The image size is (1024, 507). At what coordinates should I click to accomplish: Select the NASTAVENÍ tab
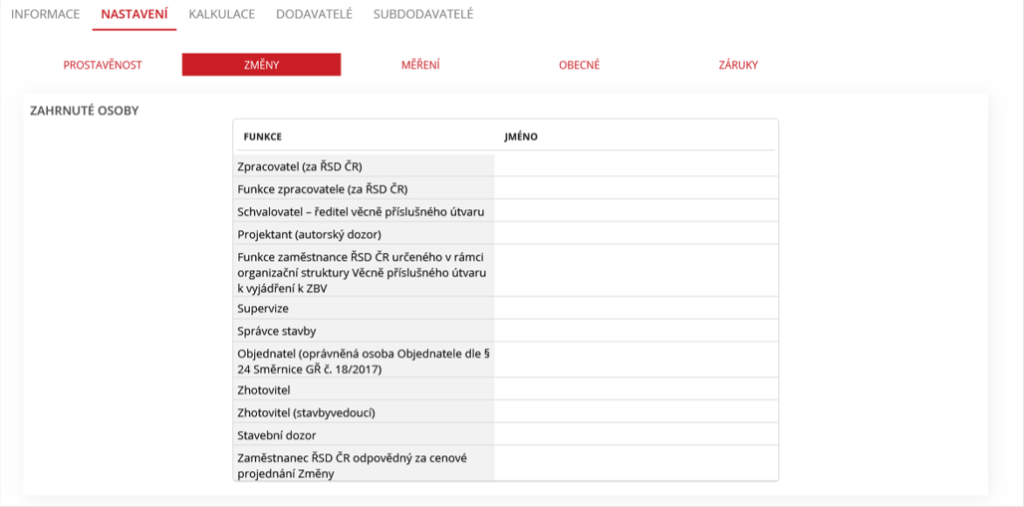134,14
